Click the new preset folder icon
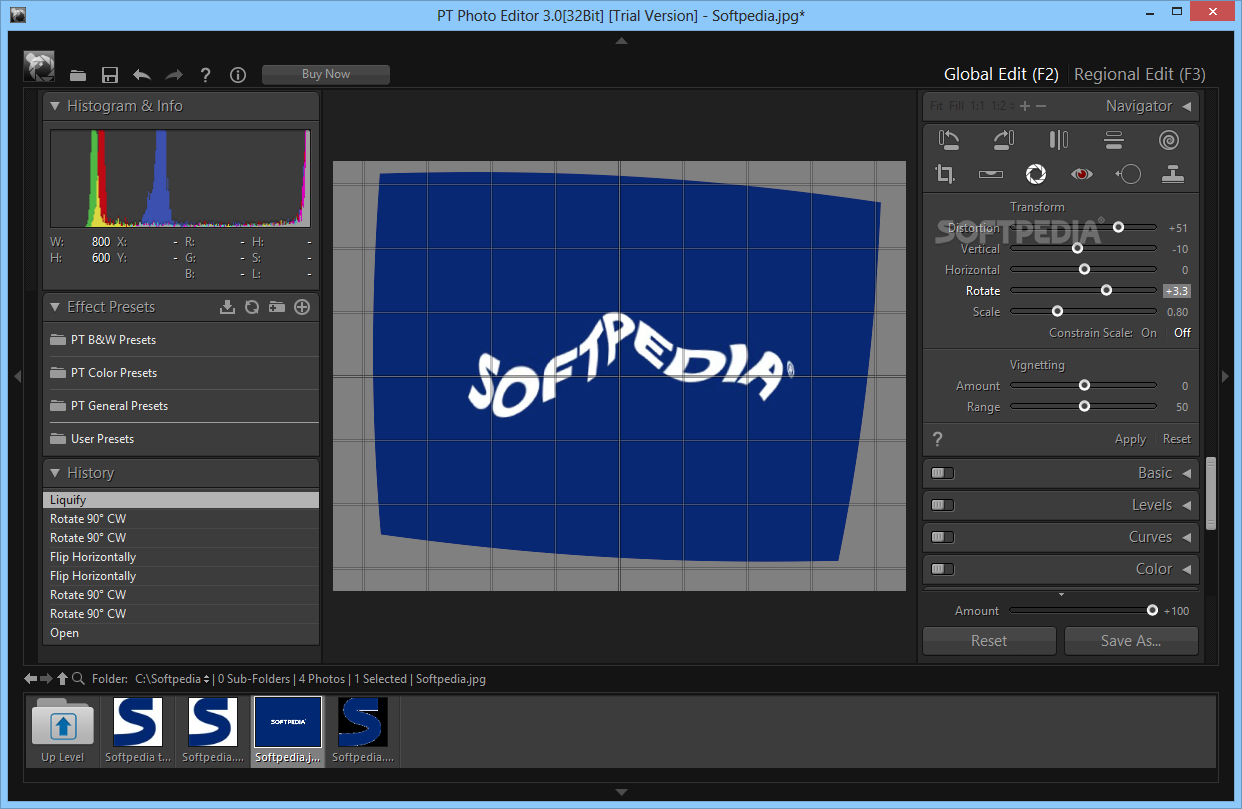Screen dimensions: 1242x809 (x=277, y=307)
